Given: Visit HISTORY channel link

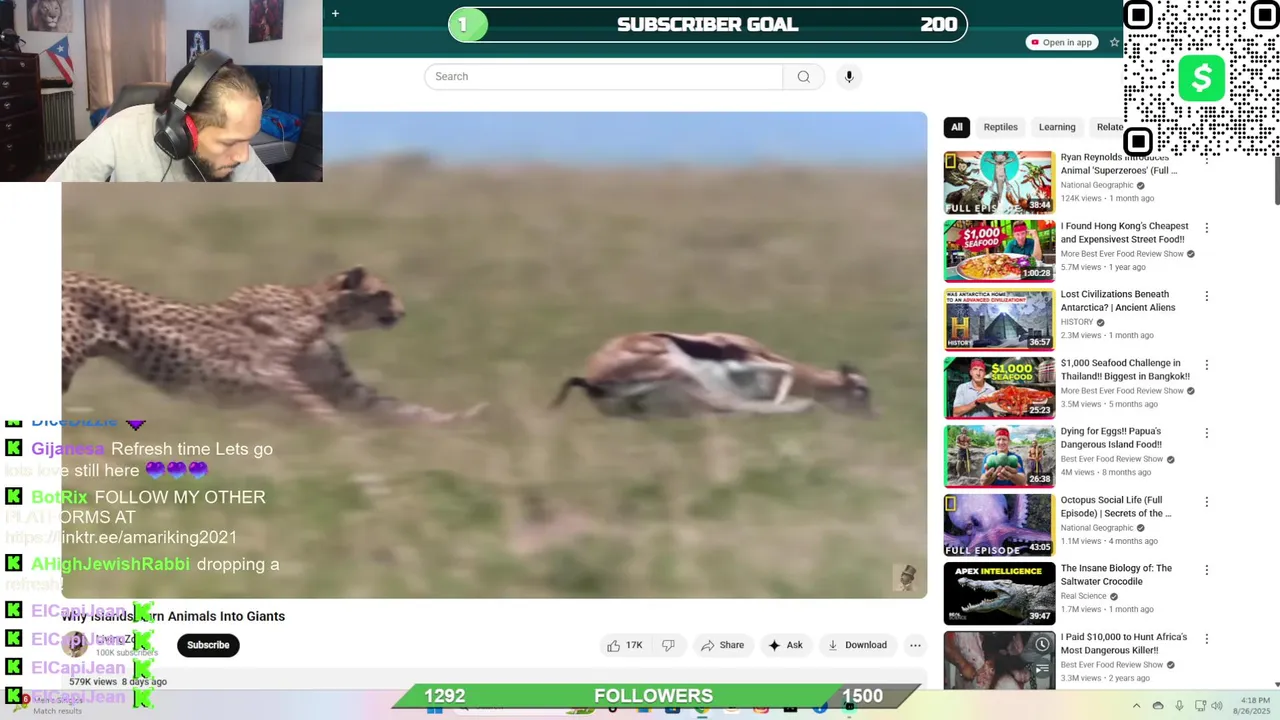Looking at the screenshot, I should click(x=1077, y=322).
